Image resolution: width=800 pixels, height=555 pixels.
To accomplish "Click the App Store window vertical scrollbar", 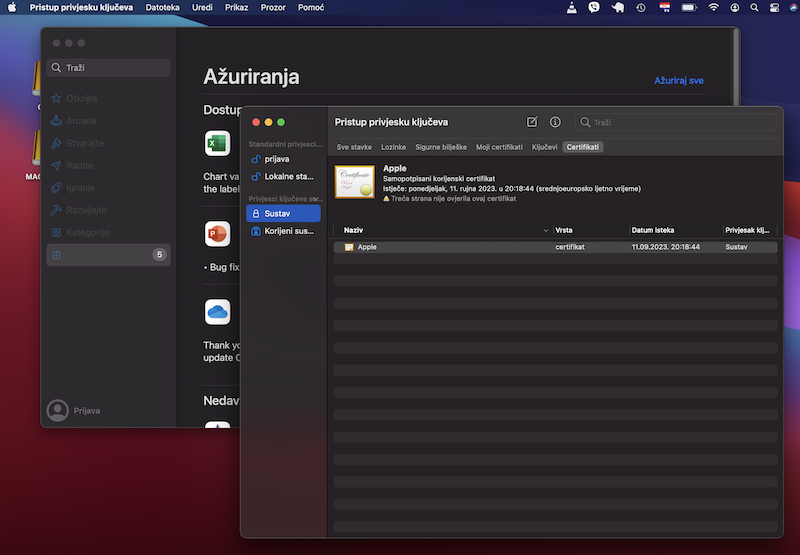I will point(736,66).
